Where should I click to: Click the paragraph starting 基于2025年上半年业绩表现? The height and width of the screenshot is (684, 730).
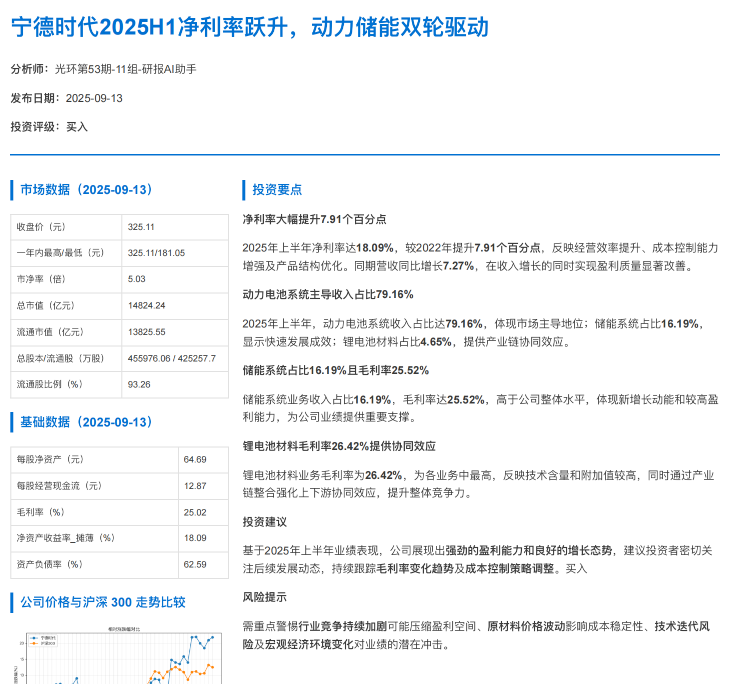(x=478, y=560)
